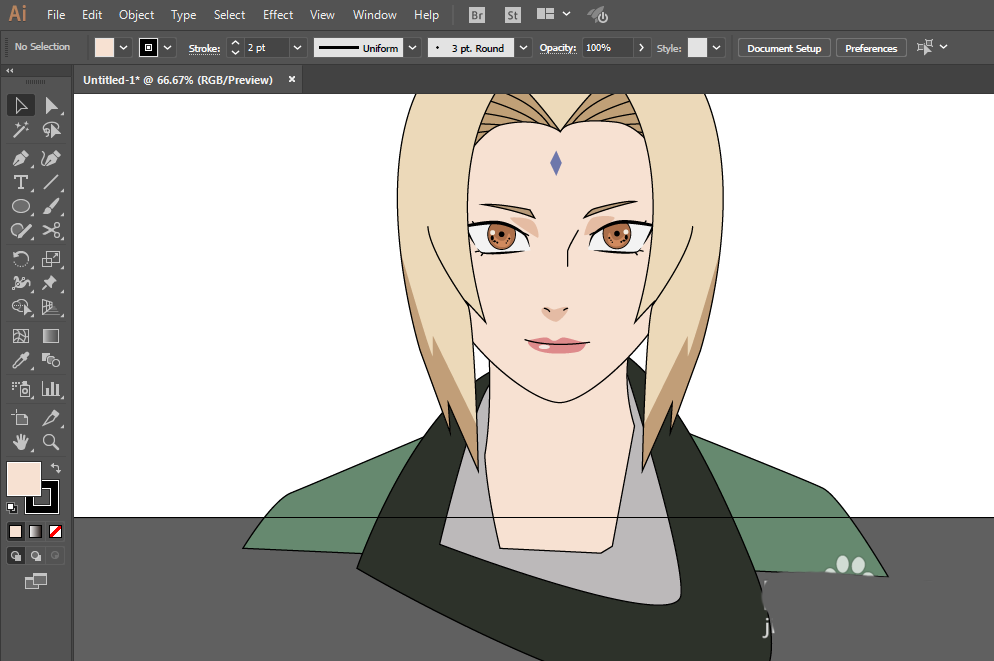This screenshot has width=994, height=661.
Task: Activate the Hand tool
Action: [x=20, y=442]
